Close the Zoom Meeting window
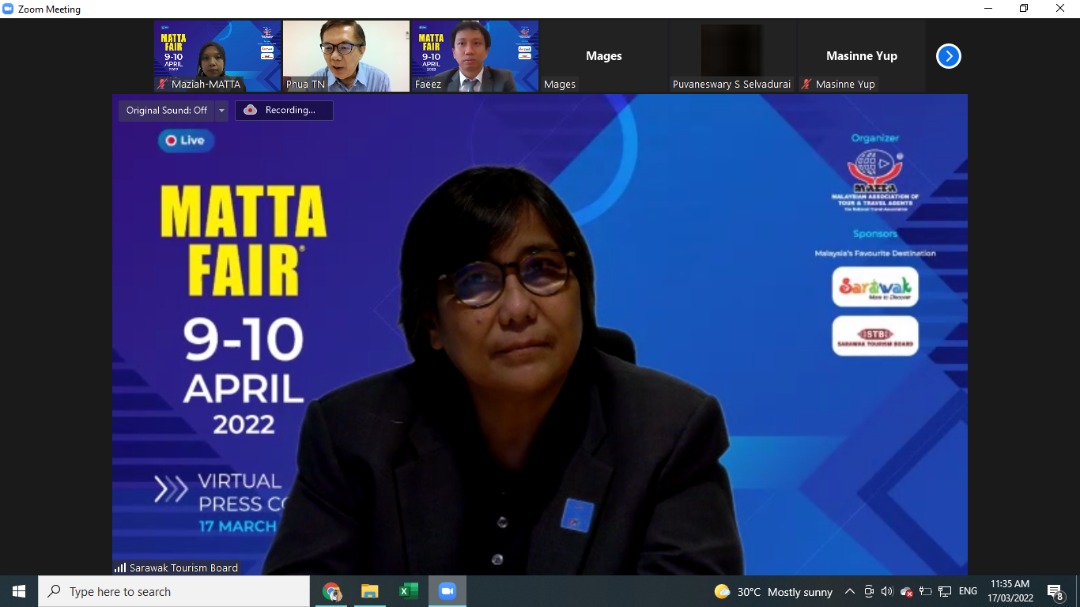Image resolution: width=1080 pixels, height=607 pixels. (x=1060, y=8)
